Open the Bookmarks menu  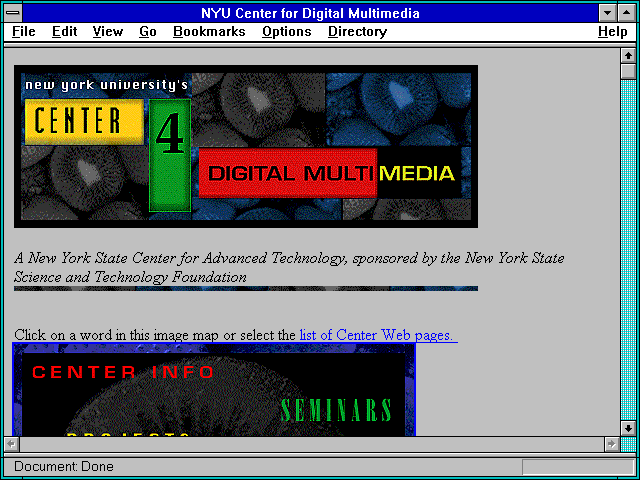[x=209, y=32]
